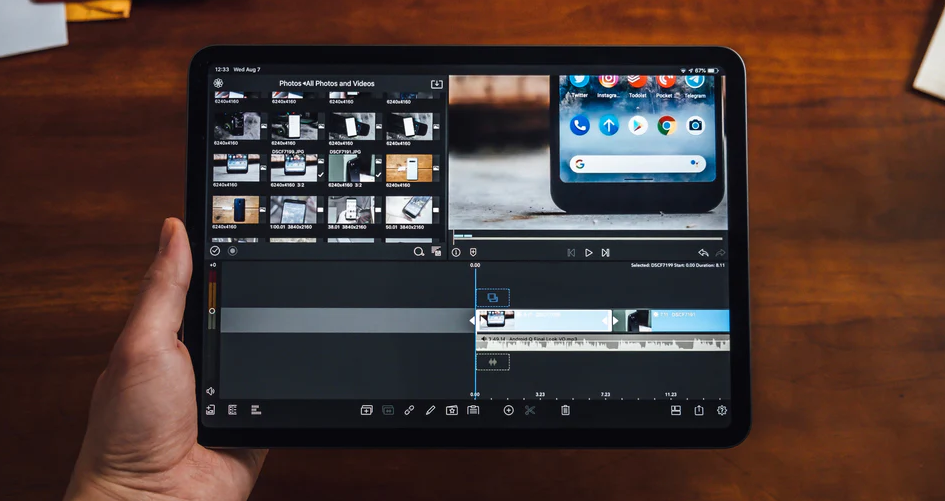Tap the battery 67% indicator in status bar
945x501 pixels.
(706, 71)
